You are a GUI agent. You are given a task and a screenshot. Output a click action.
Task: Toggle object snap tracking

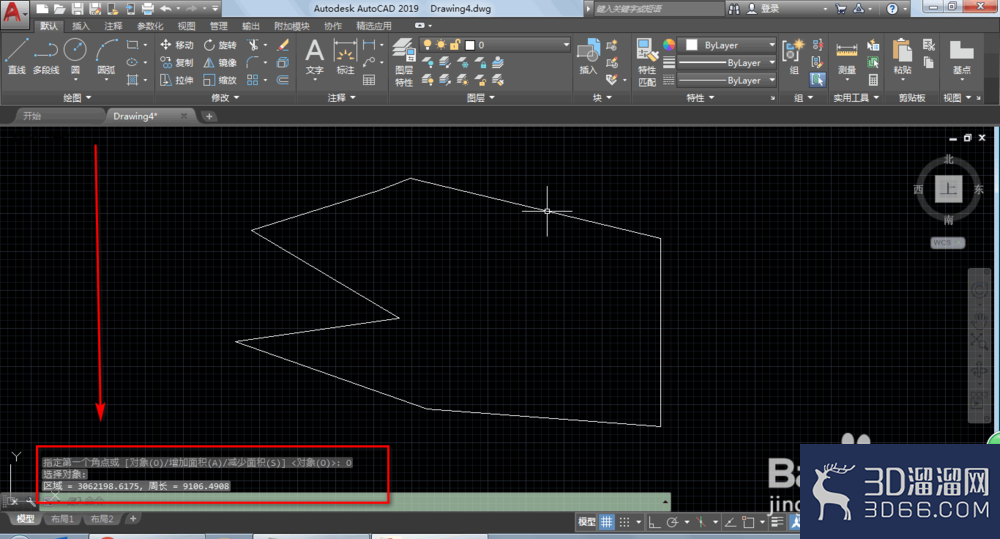pos(730,522)
